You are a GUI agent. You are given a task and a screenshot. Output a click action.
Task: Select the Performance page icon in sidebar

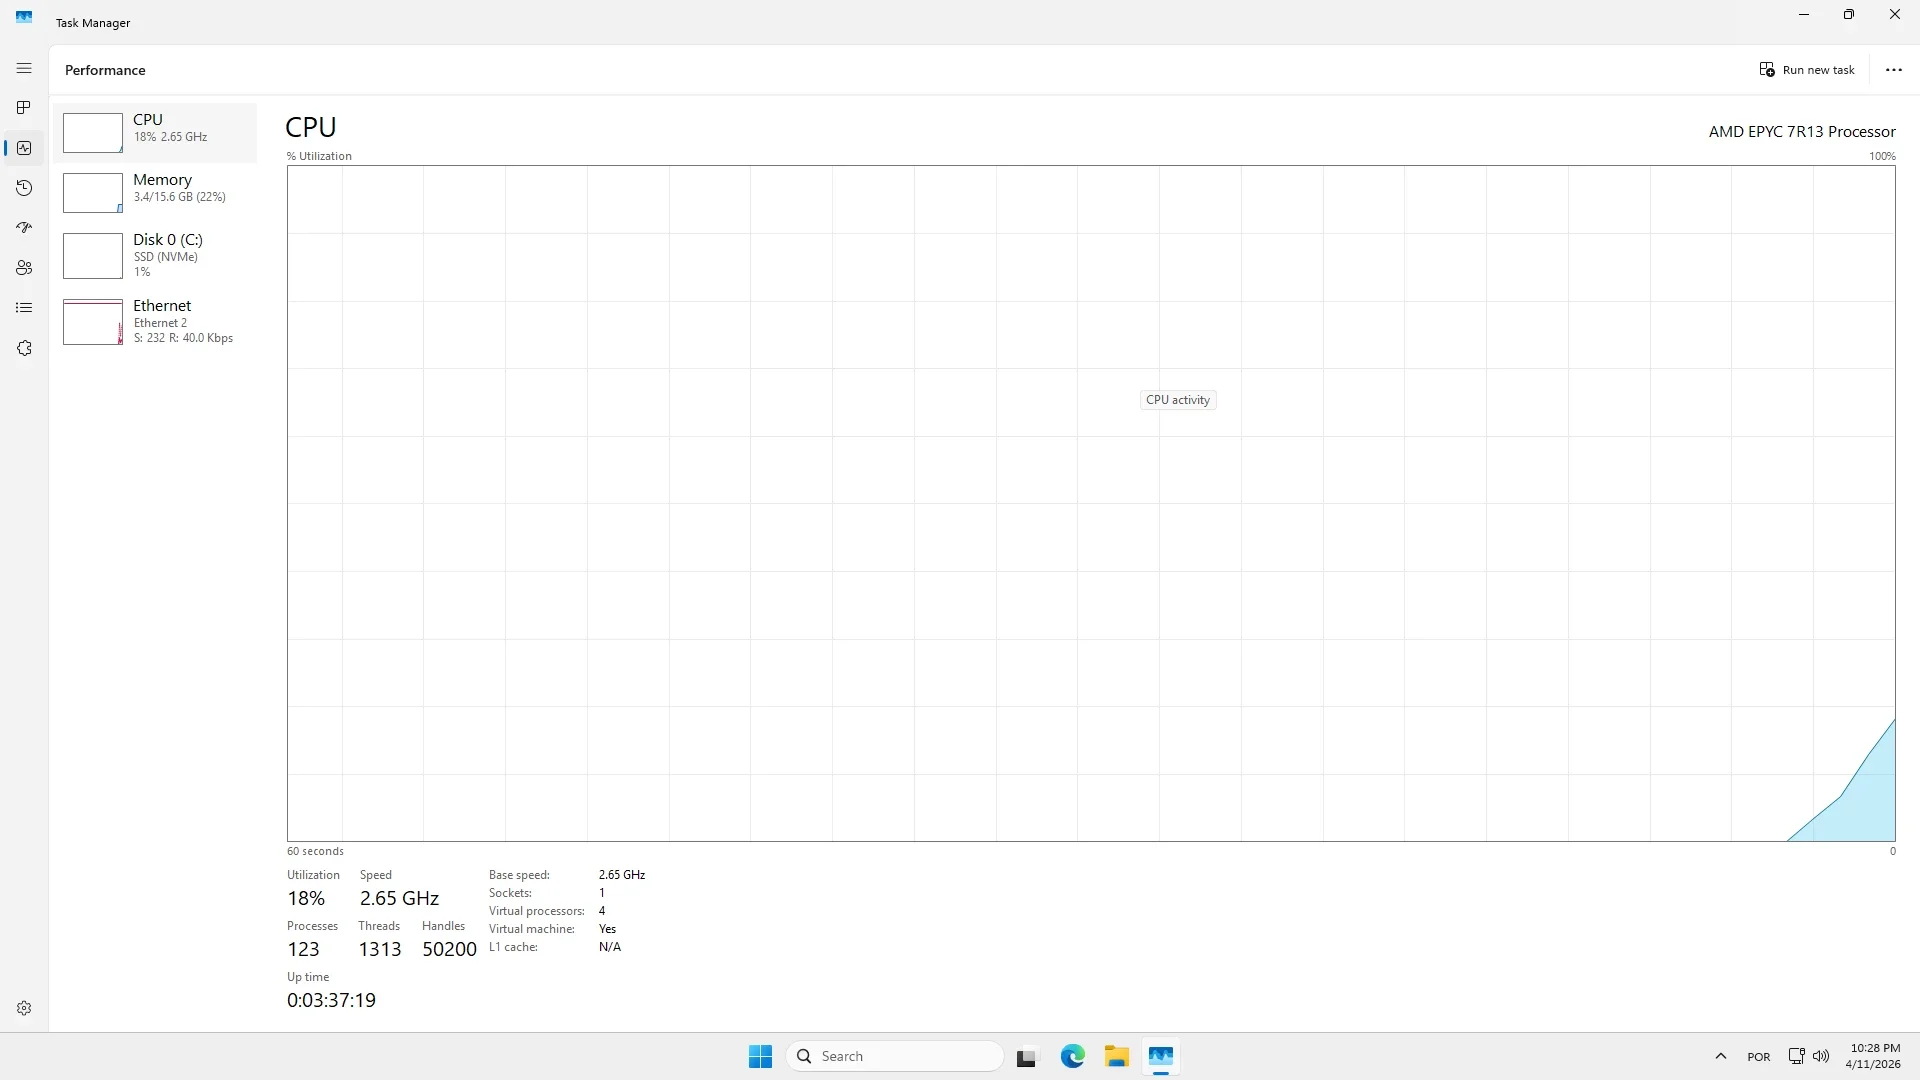(24, 148)
